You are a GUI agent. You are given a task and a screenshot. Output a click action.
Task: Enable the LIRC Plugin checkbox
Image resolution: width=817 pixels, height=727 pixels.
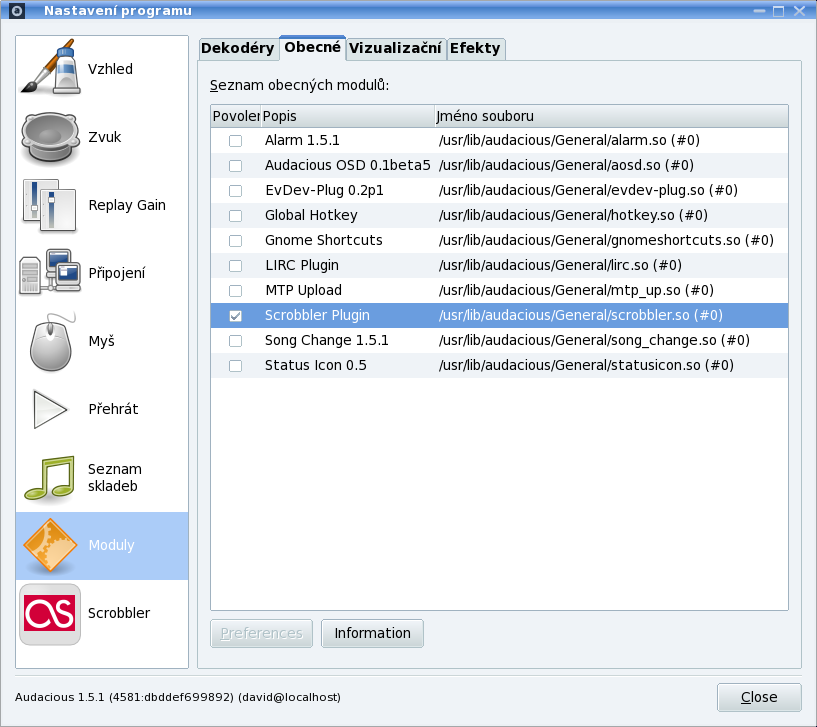click(x=236, y=266)
